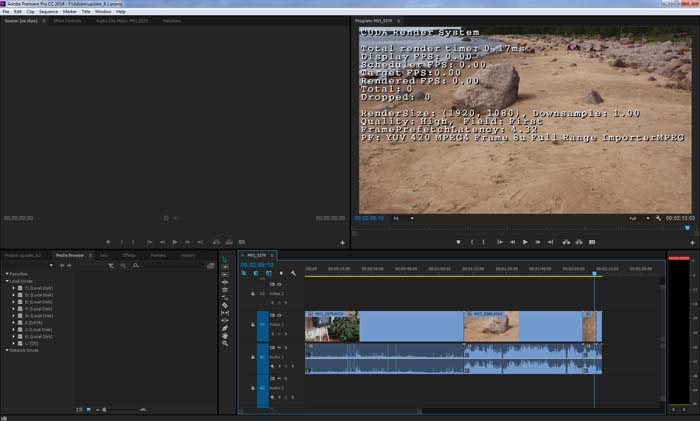Open the Media Browser recent directories dropdown
The image size is (700, 421).
point(51,266)
